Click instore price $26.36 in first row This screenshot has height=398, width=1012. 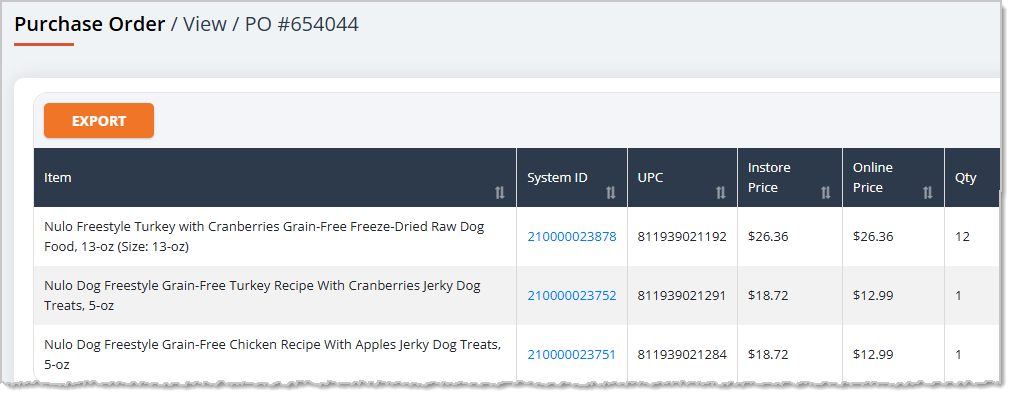(768, 237)
